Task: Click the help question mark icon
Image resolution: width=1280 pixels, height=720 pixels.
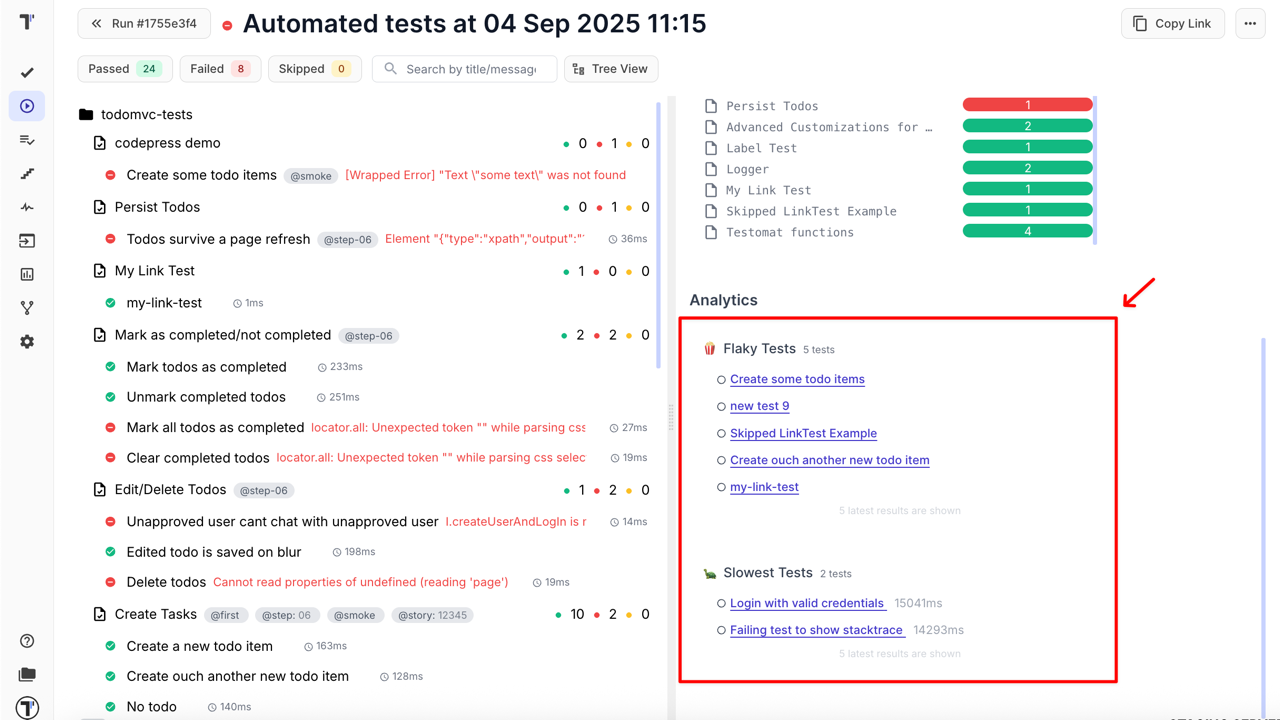Action: (x=27, y=641)
